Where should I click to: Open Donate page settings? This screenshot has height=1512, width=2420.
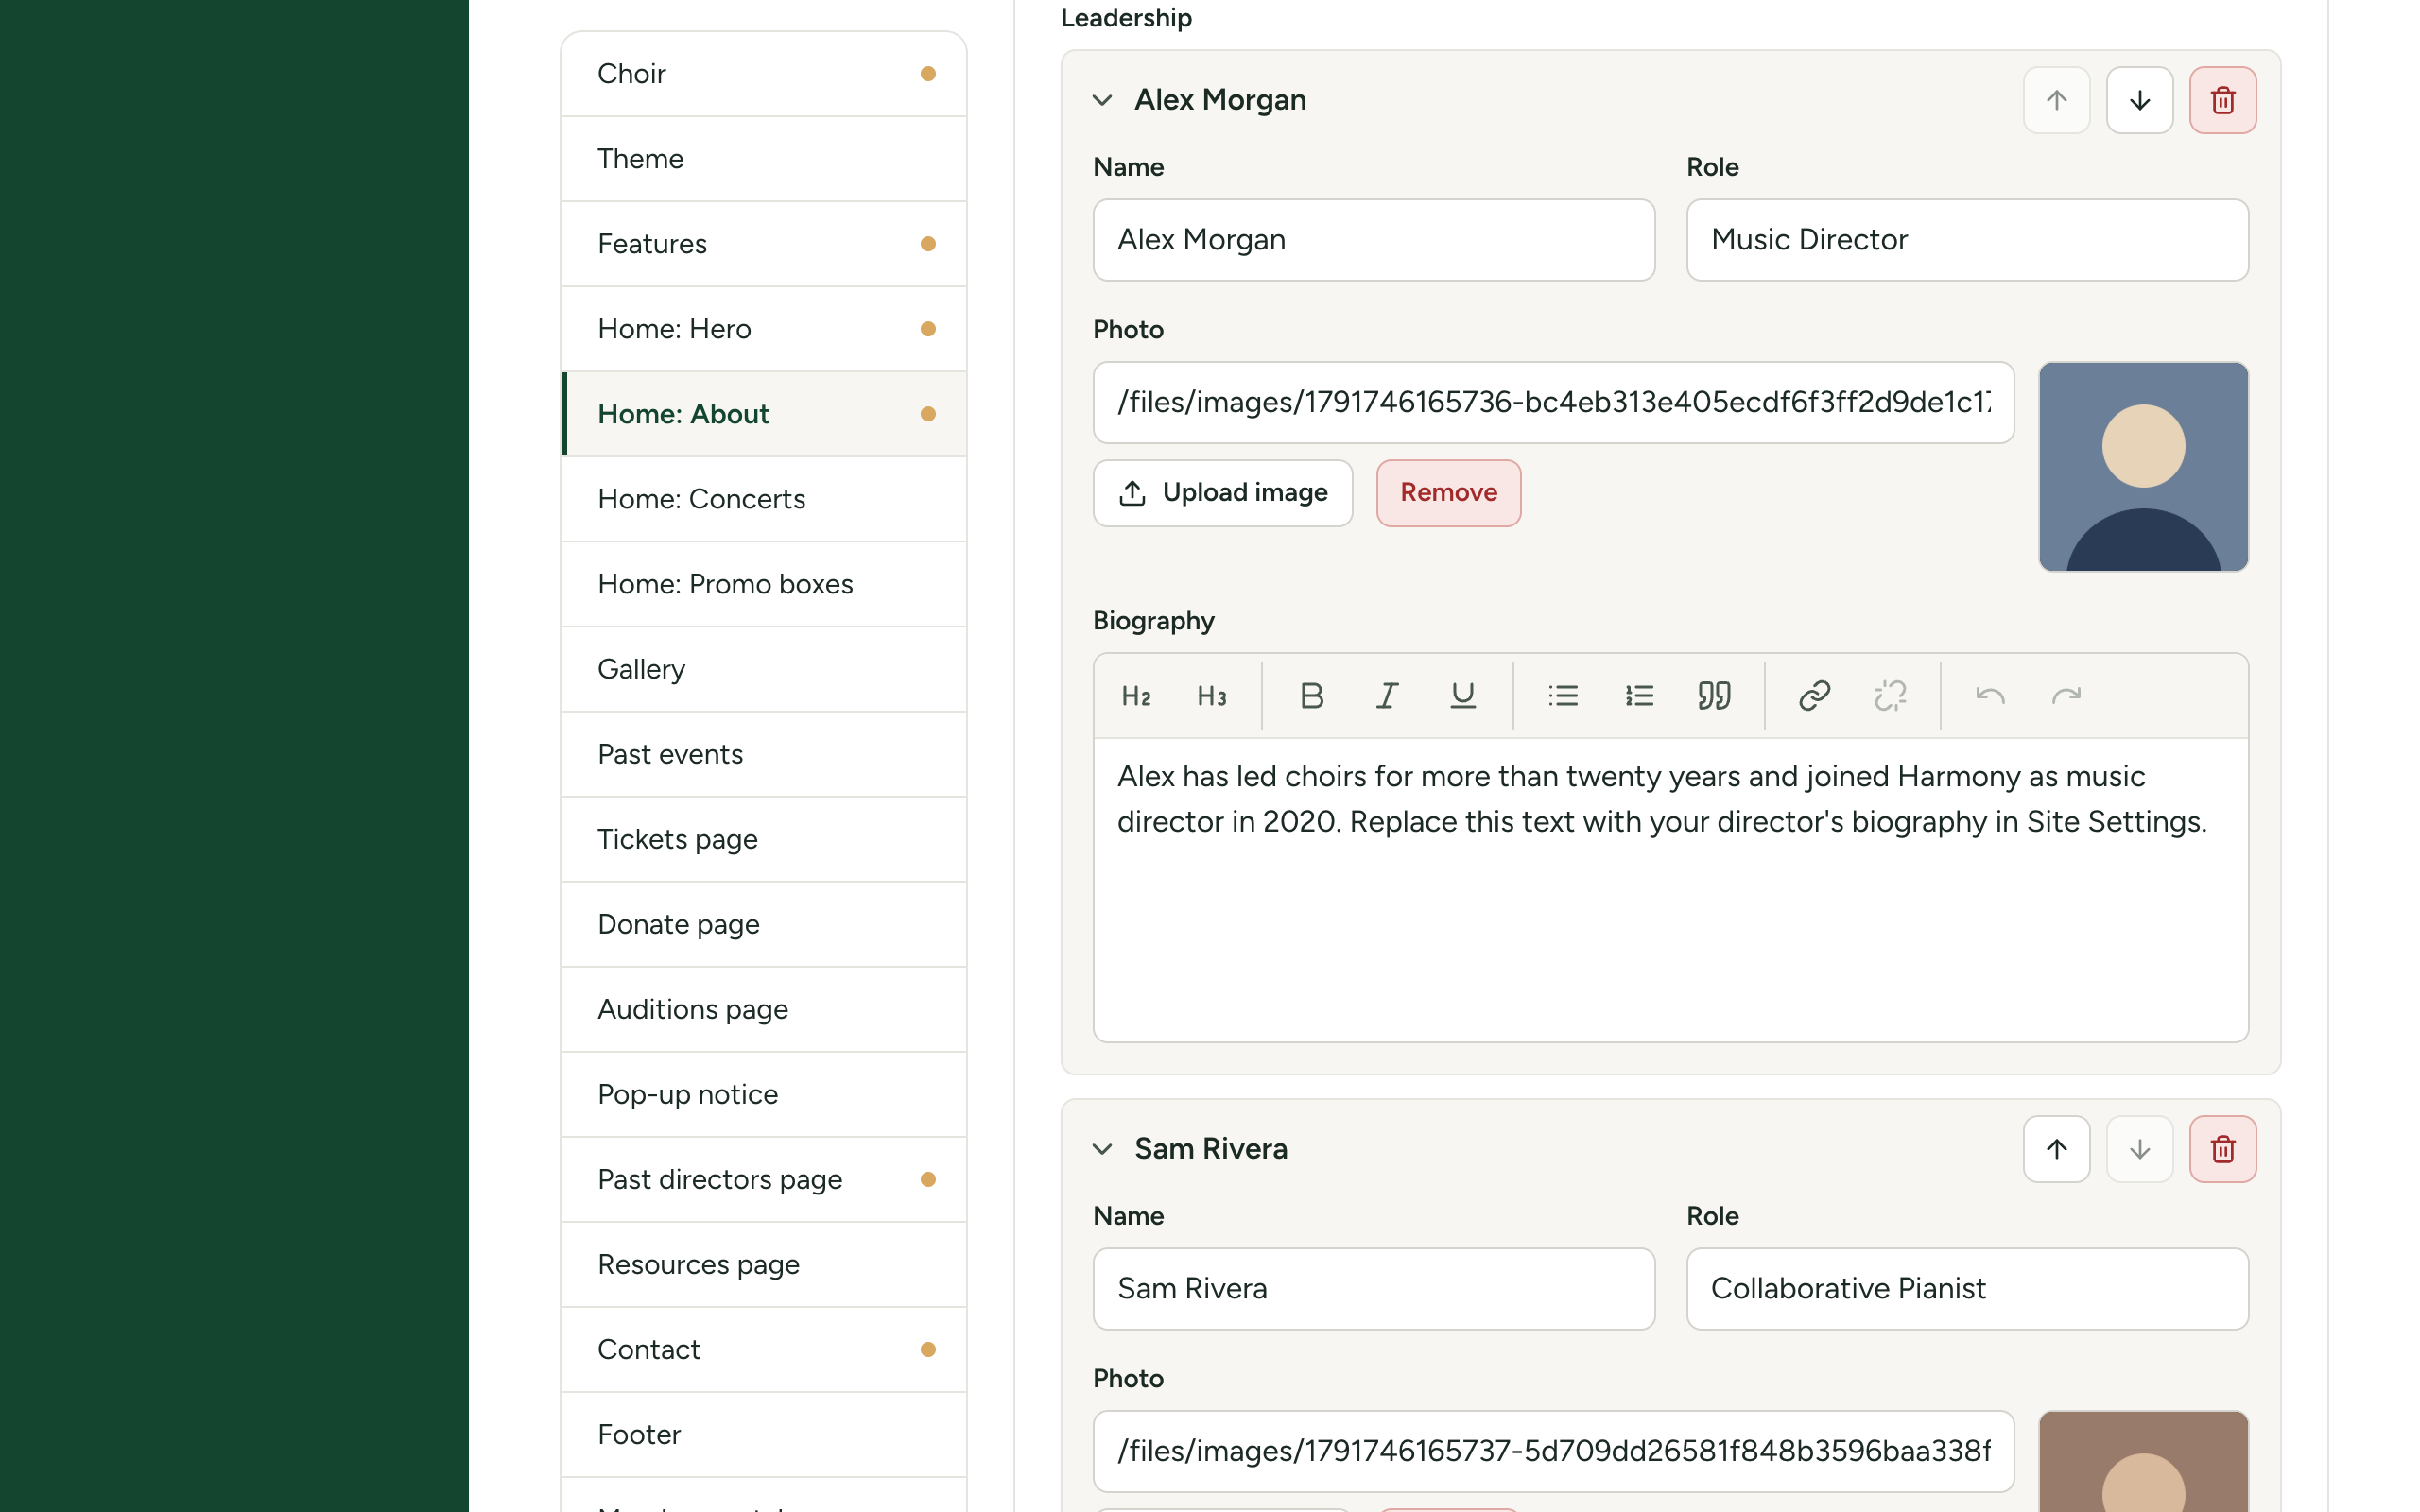point(764,924)
